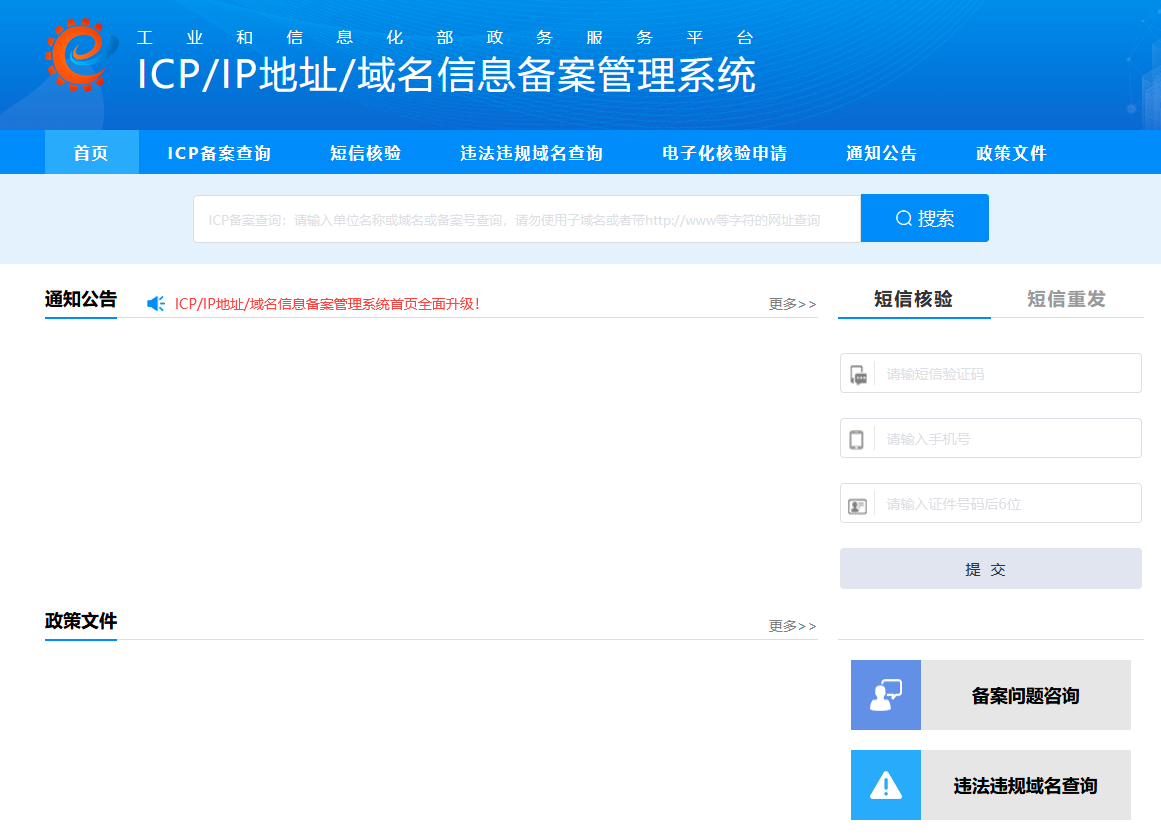
Task: Open 备案问题咨询 via the chat bubble icon
Action: tap(885, 694)
